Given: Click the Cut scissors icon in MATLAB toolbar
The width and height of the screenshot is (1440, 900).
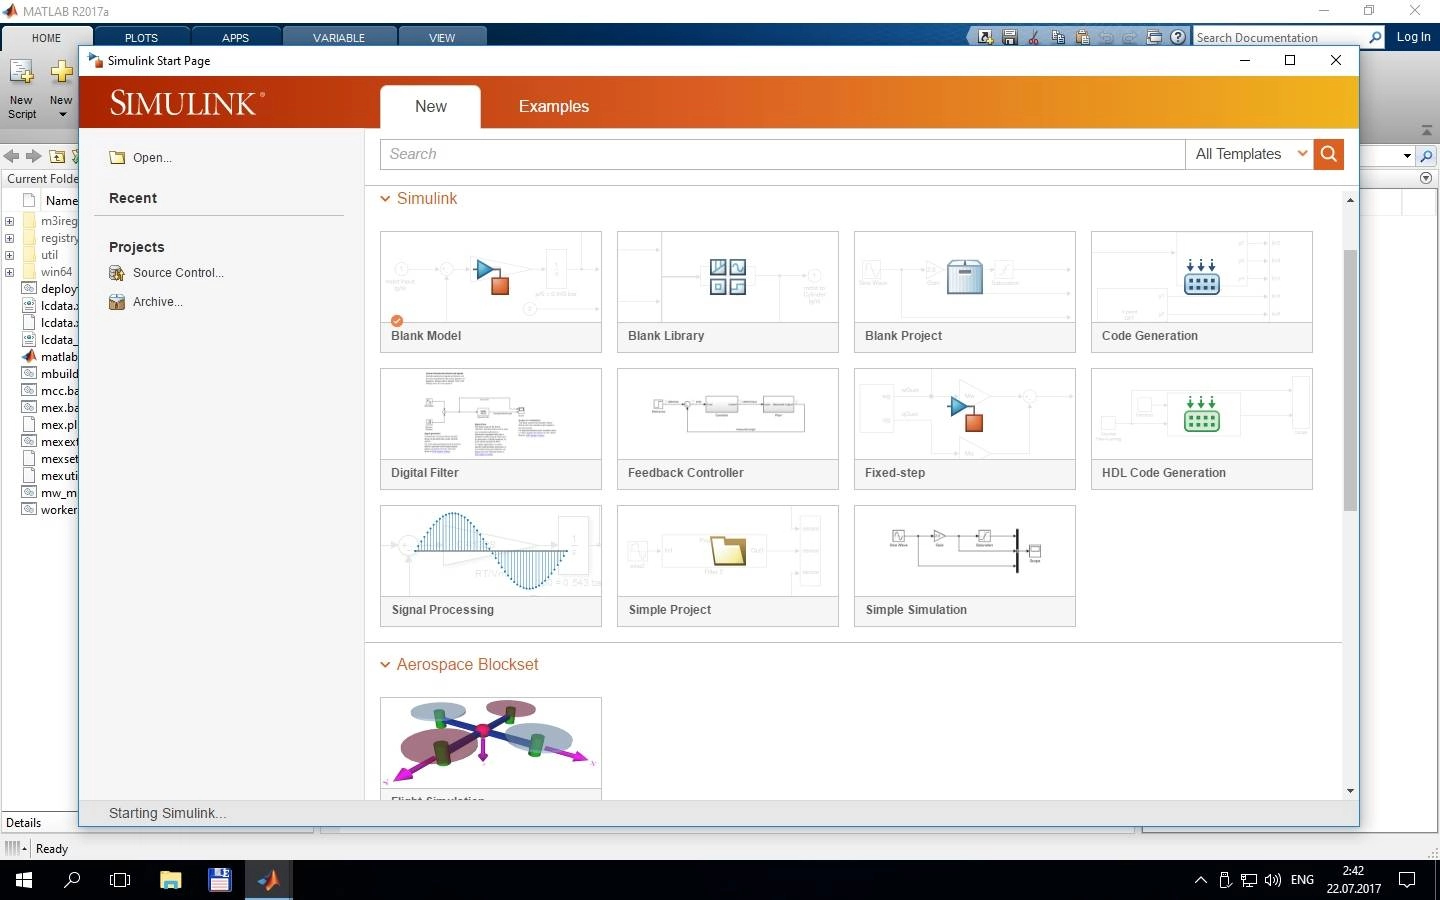Looking at the screenshot, I should click(x=1033, y=38).
